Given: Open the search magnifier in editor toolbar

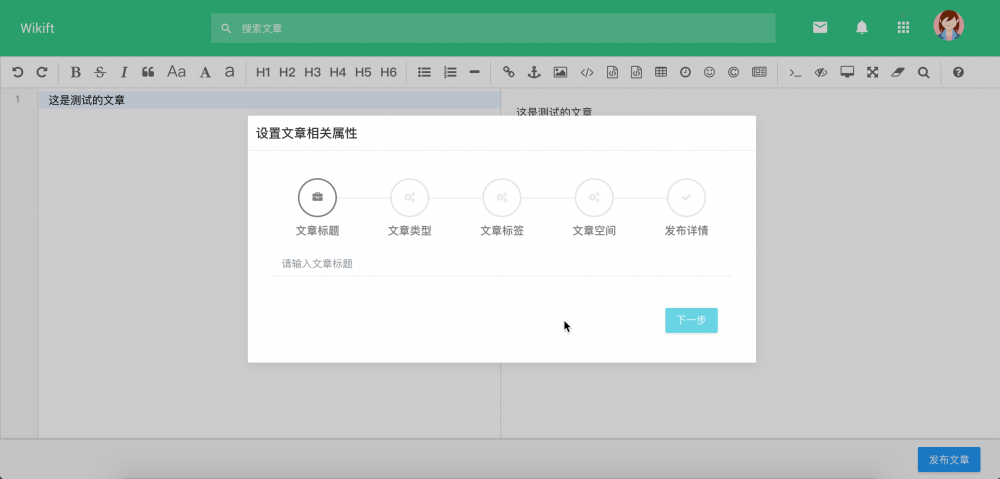Looking at the screenshot, I should tap(923, 72).
